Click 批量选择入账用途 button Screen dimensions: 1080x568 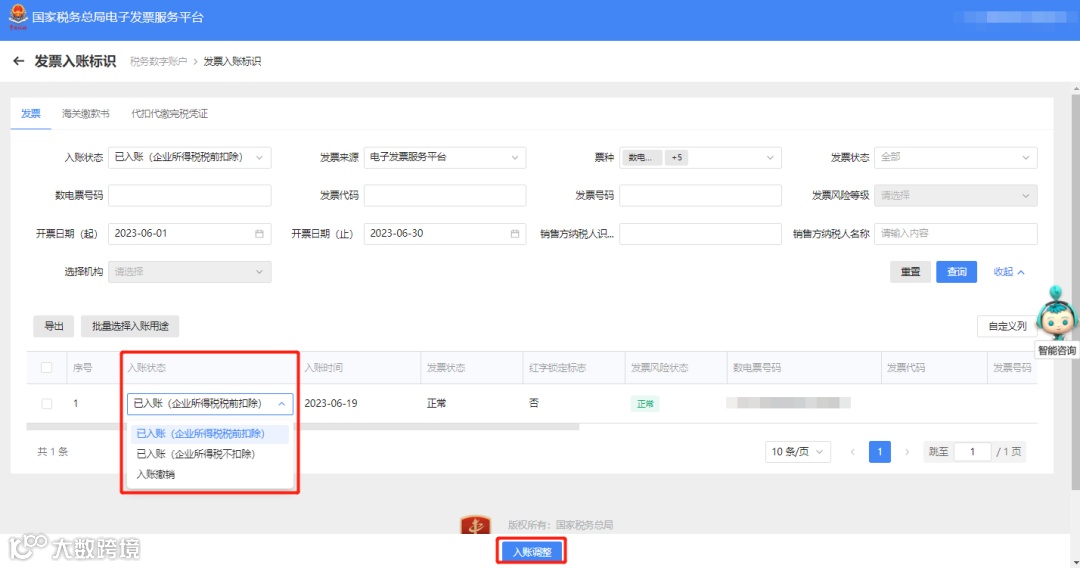[x=130, y=326]
